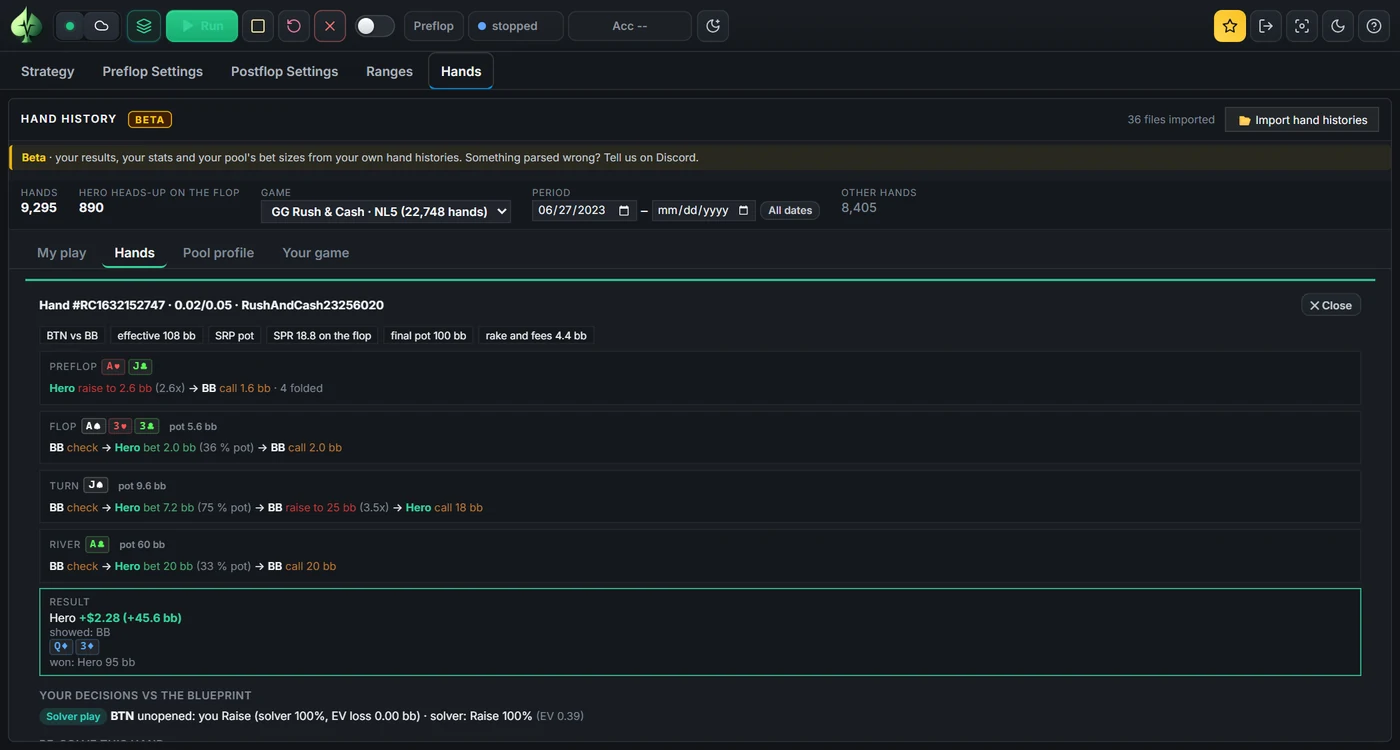Flip the toolbar toggle switch
The image size is (1400, 750).
coord(375,26)
